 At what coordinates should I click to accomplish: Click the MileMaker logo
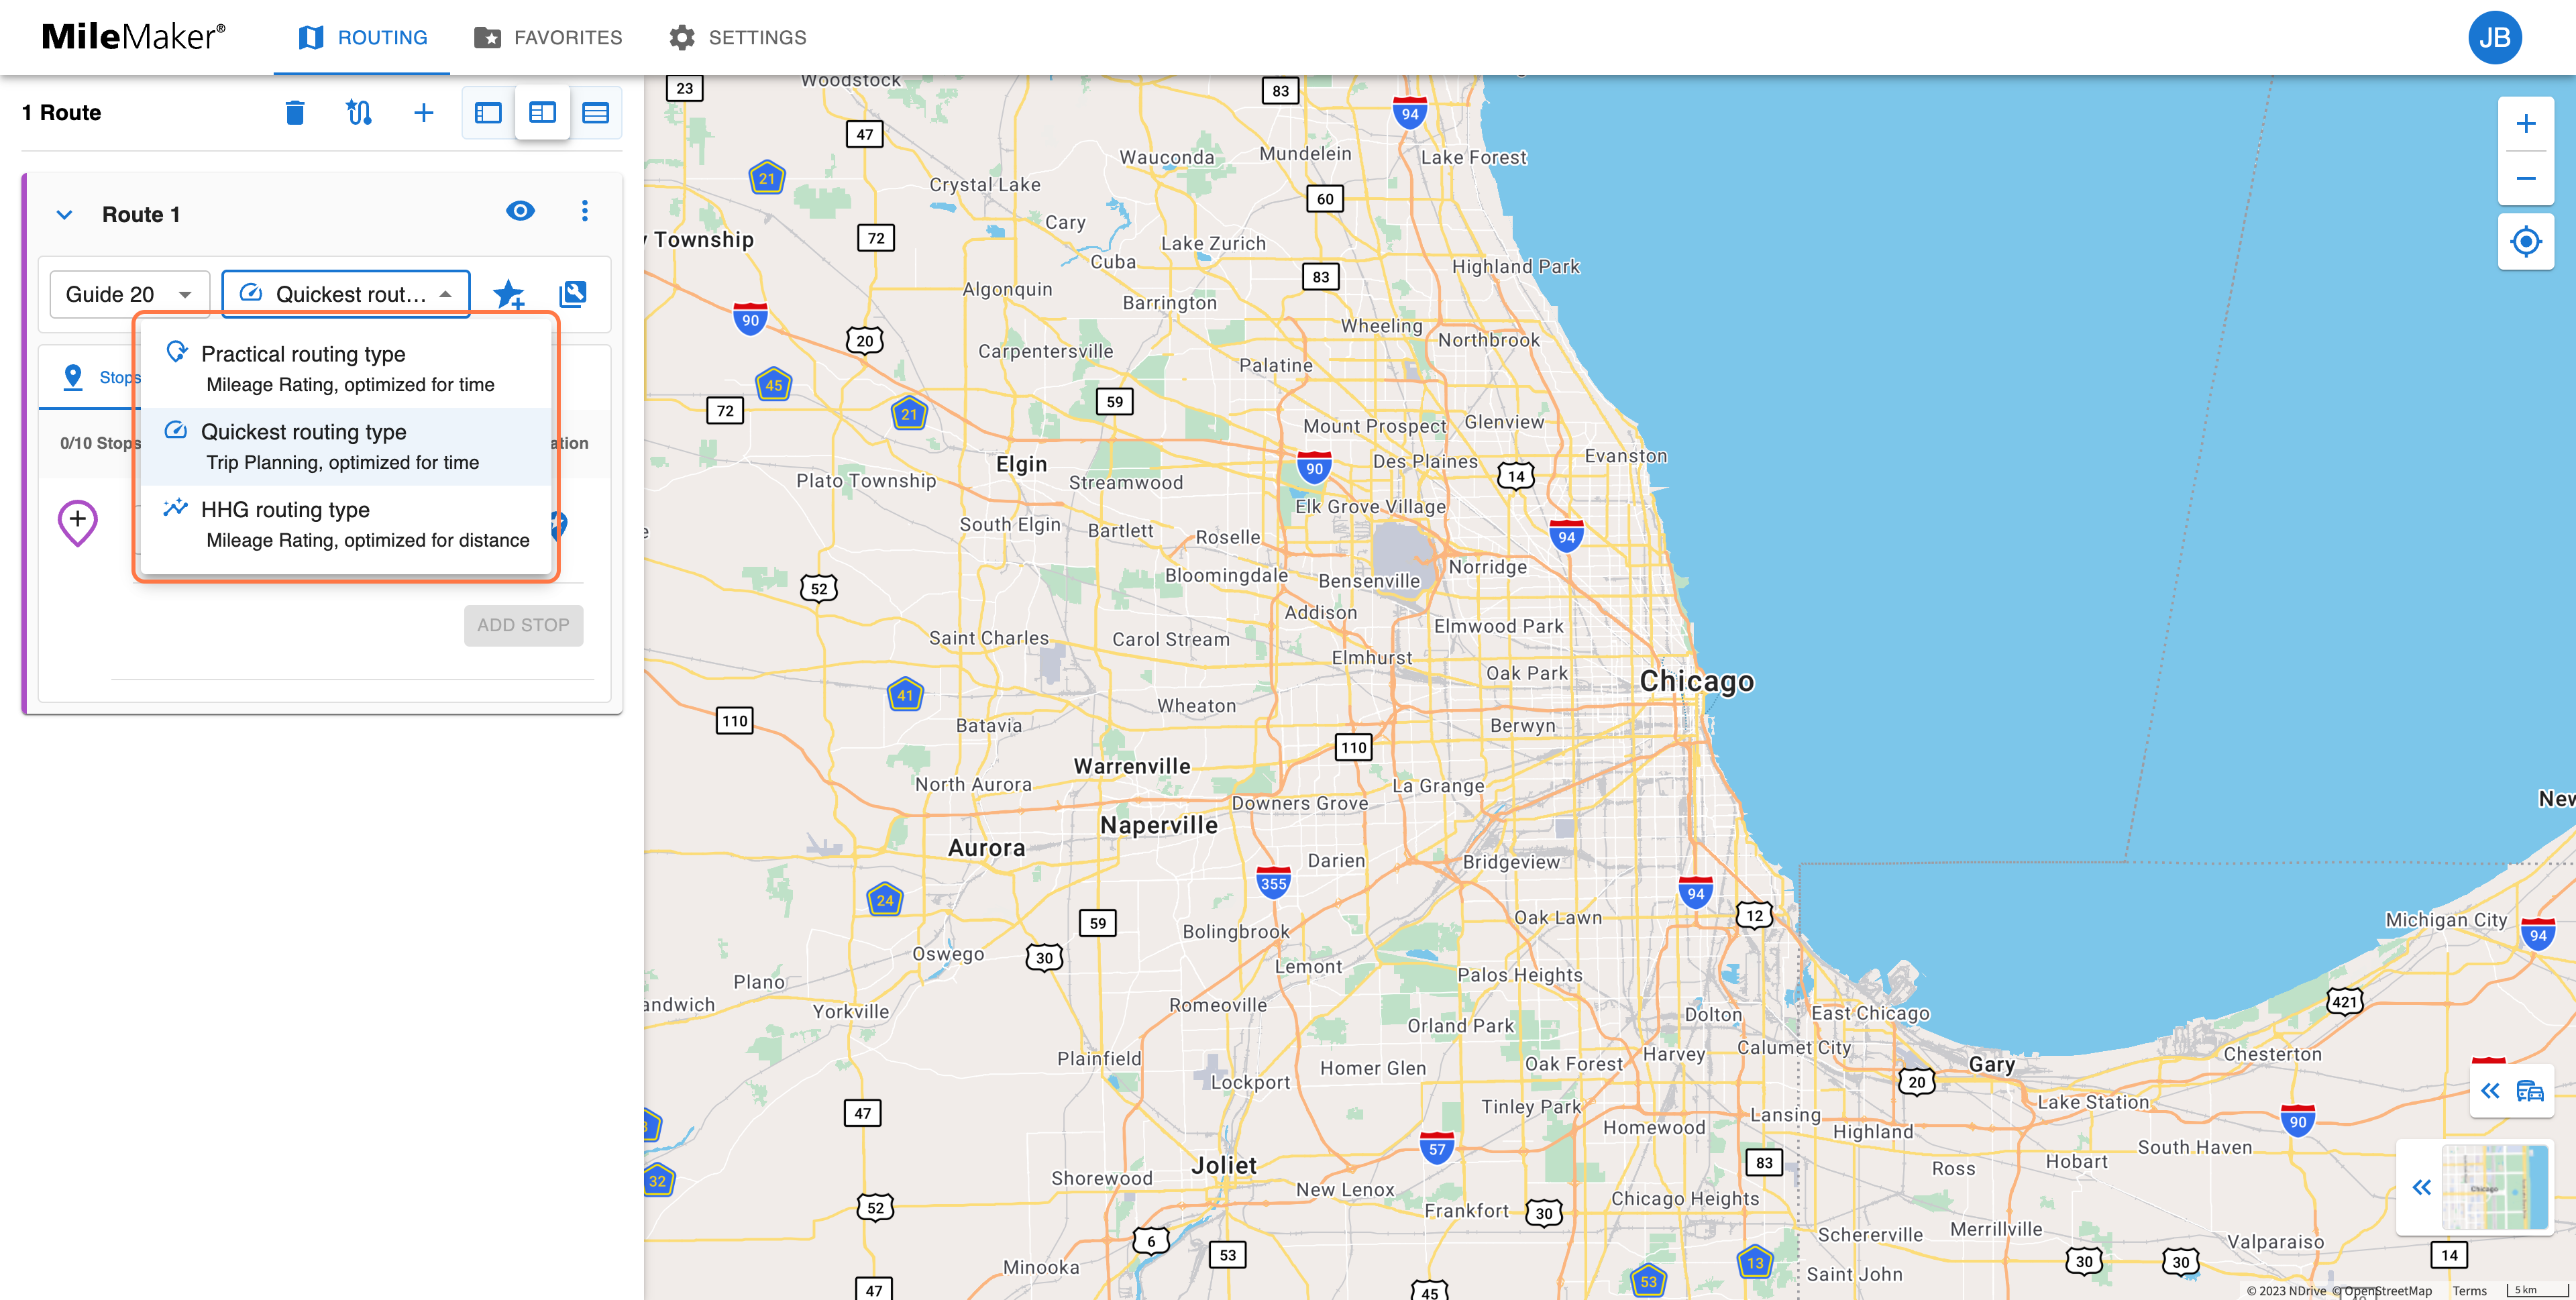(x=133, y=37)
